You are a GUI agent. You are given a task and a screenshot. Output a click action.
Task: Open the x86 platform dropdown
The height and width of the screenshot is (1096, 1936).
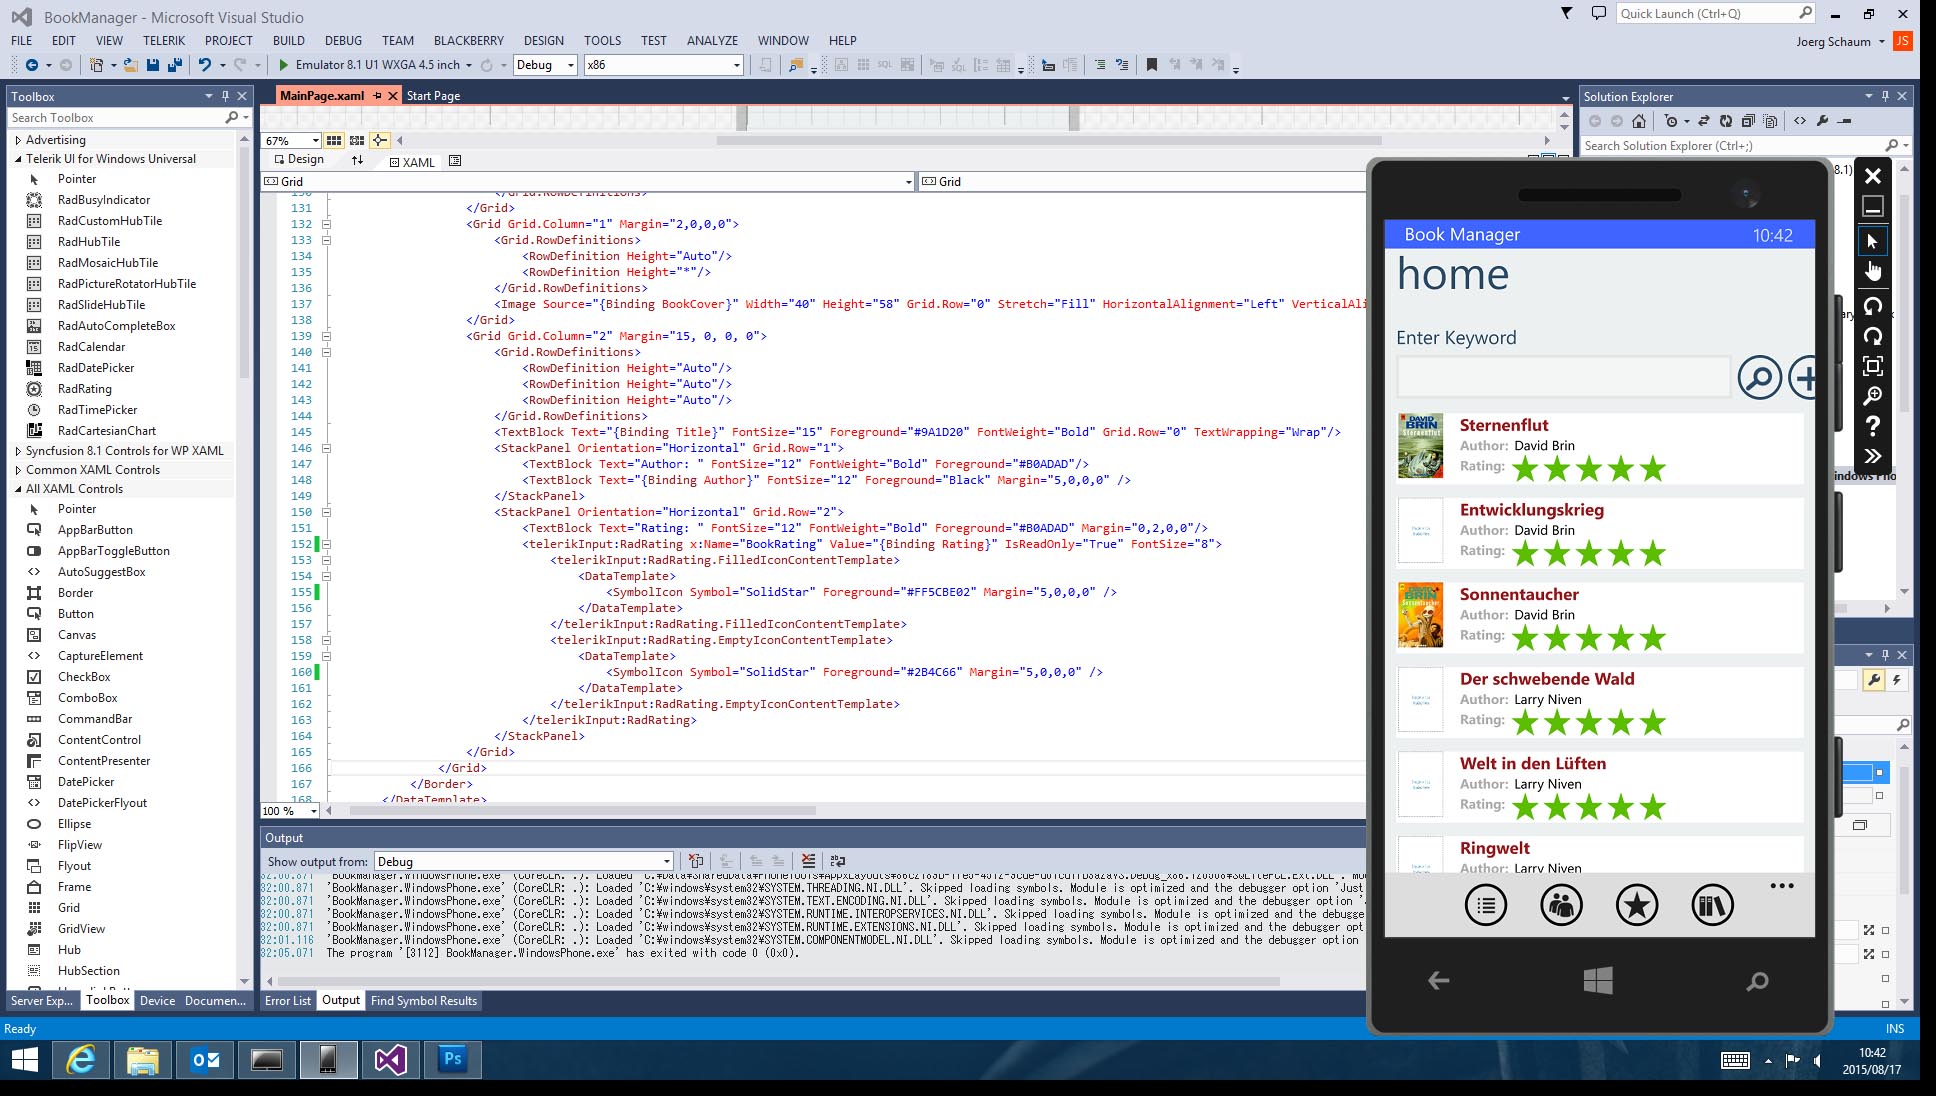(736, 65)
